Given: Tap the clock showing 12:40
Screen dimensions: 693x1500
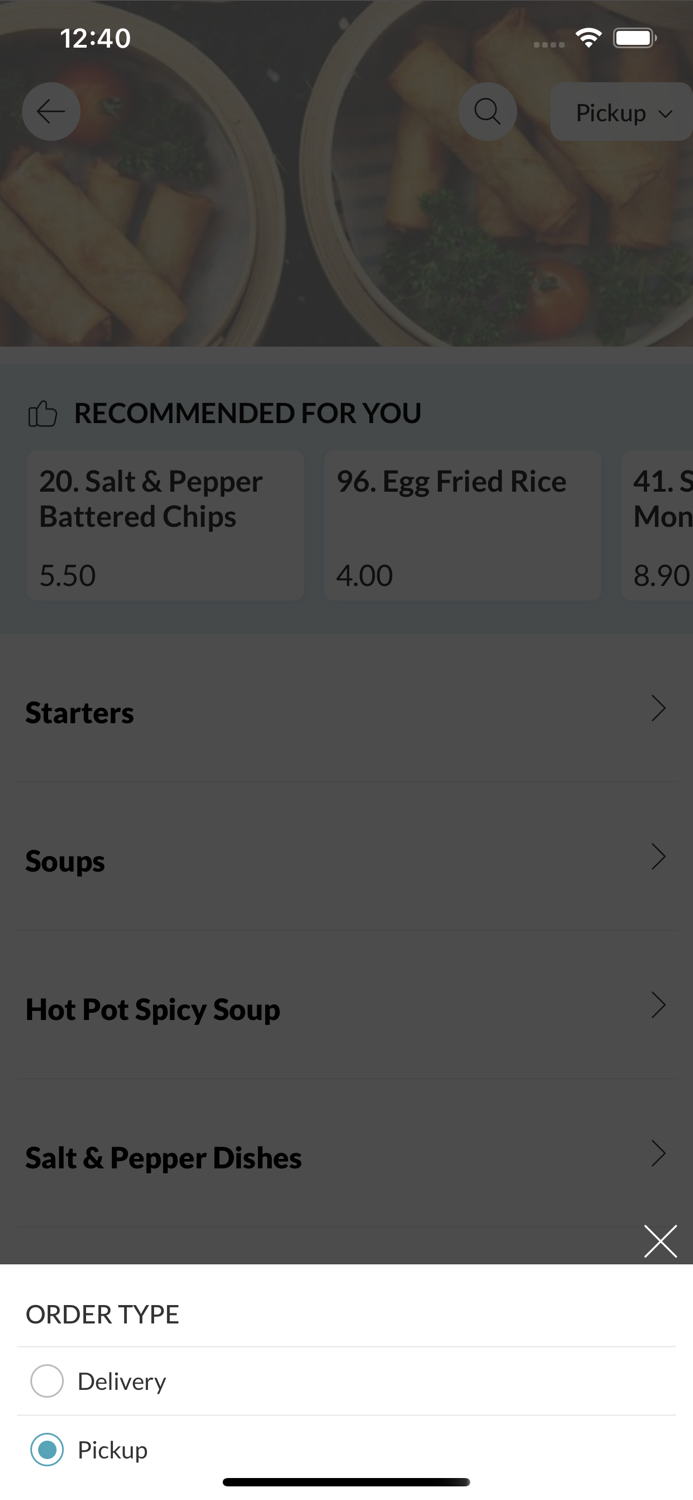Looking at the screenshot, I should pyautogui.click(x=95, y=38).
